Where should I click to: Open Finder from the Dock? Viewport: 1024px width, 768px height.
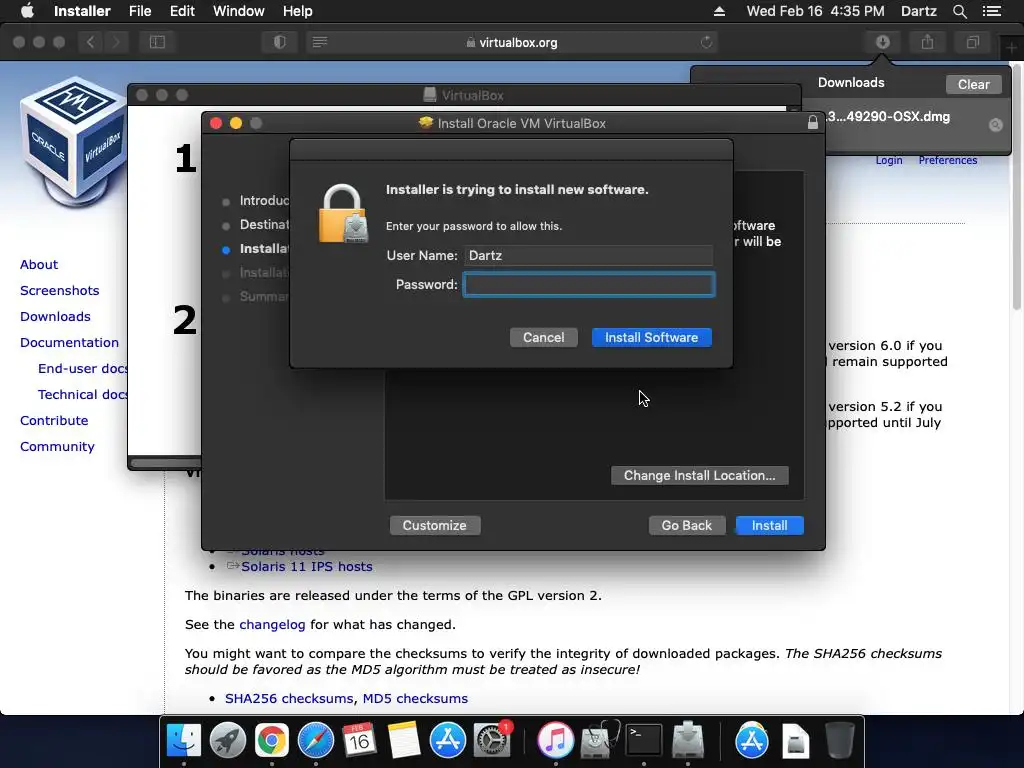[184, 741]
